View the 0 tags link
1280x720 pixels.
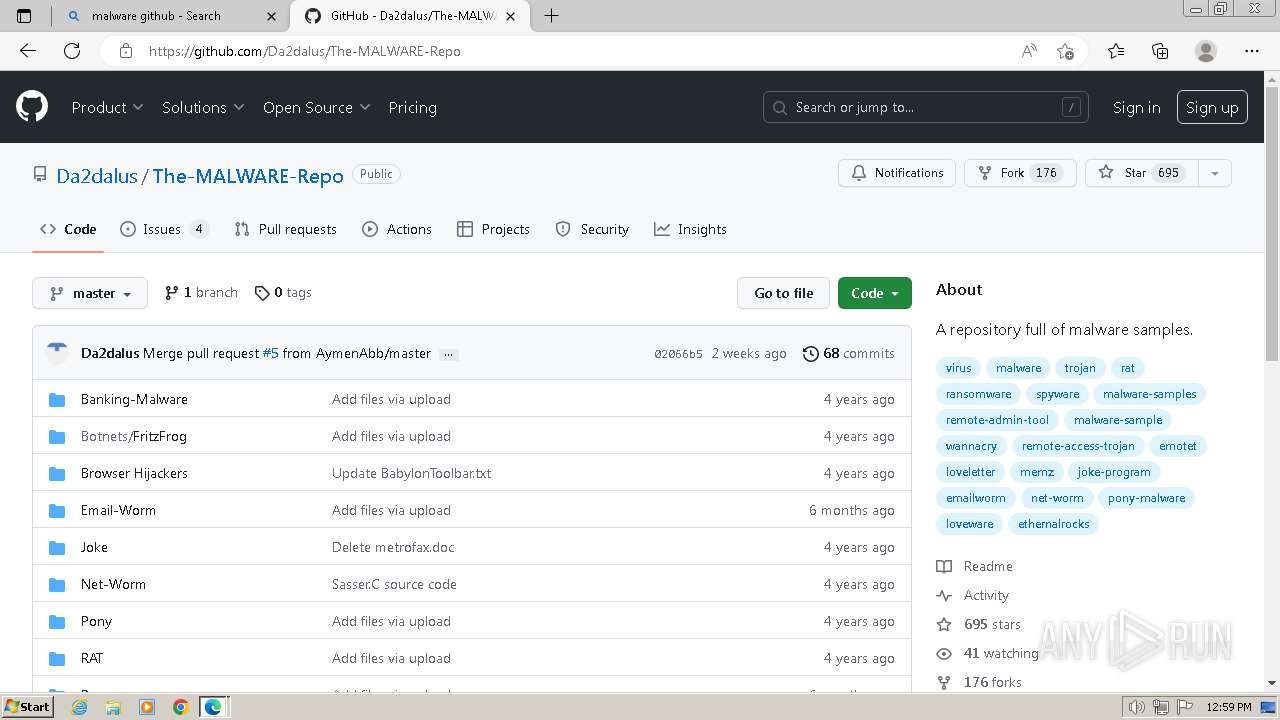coord(283,293)
